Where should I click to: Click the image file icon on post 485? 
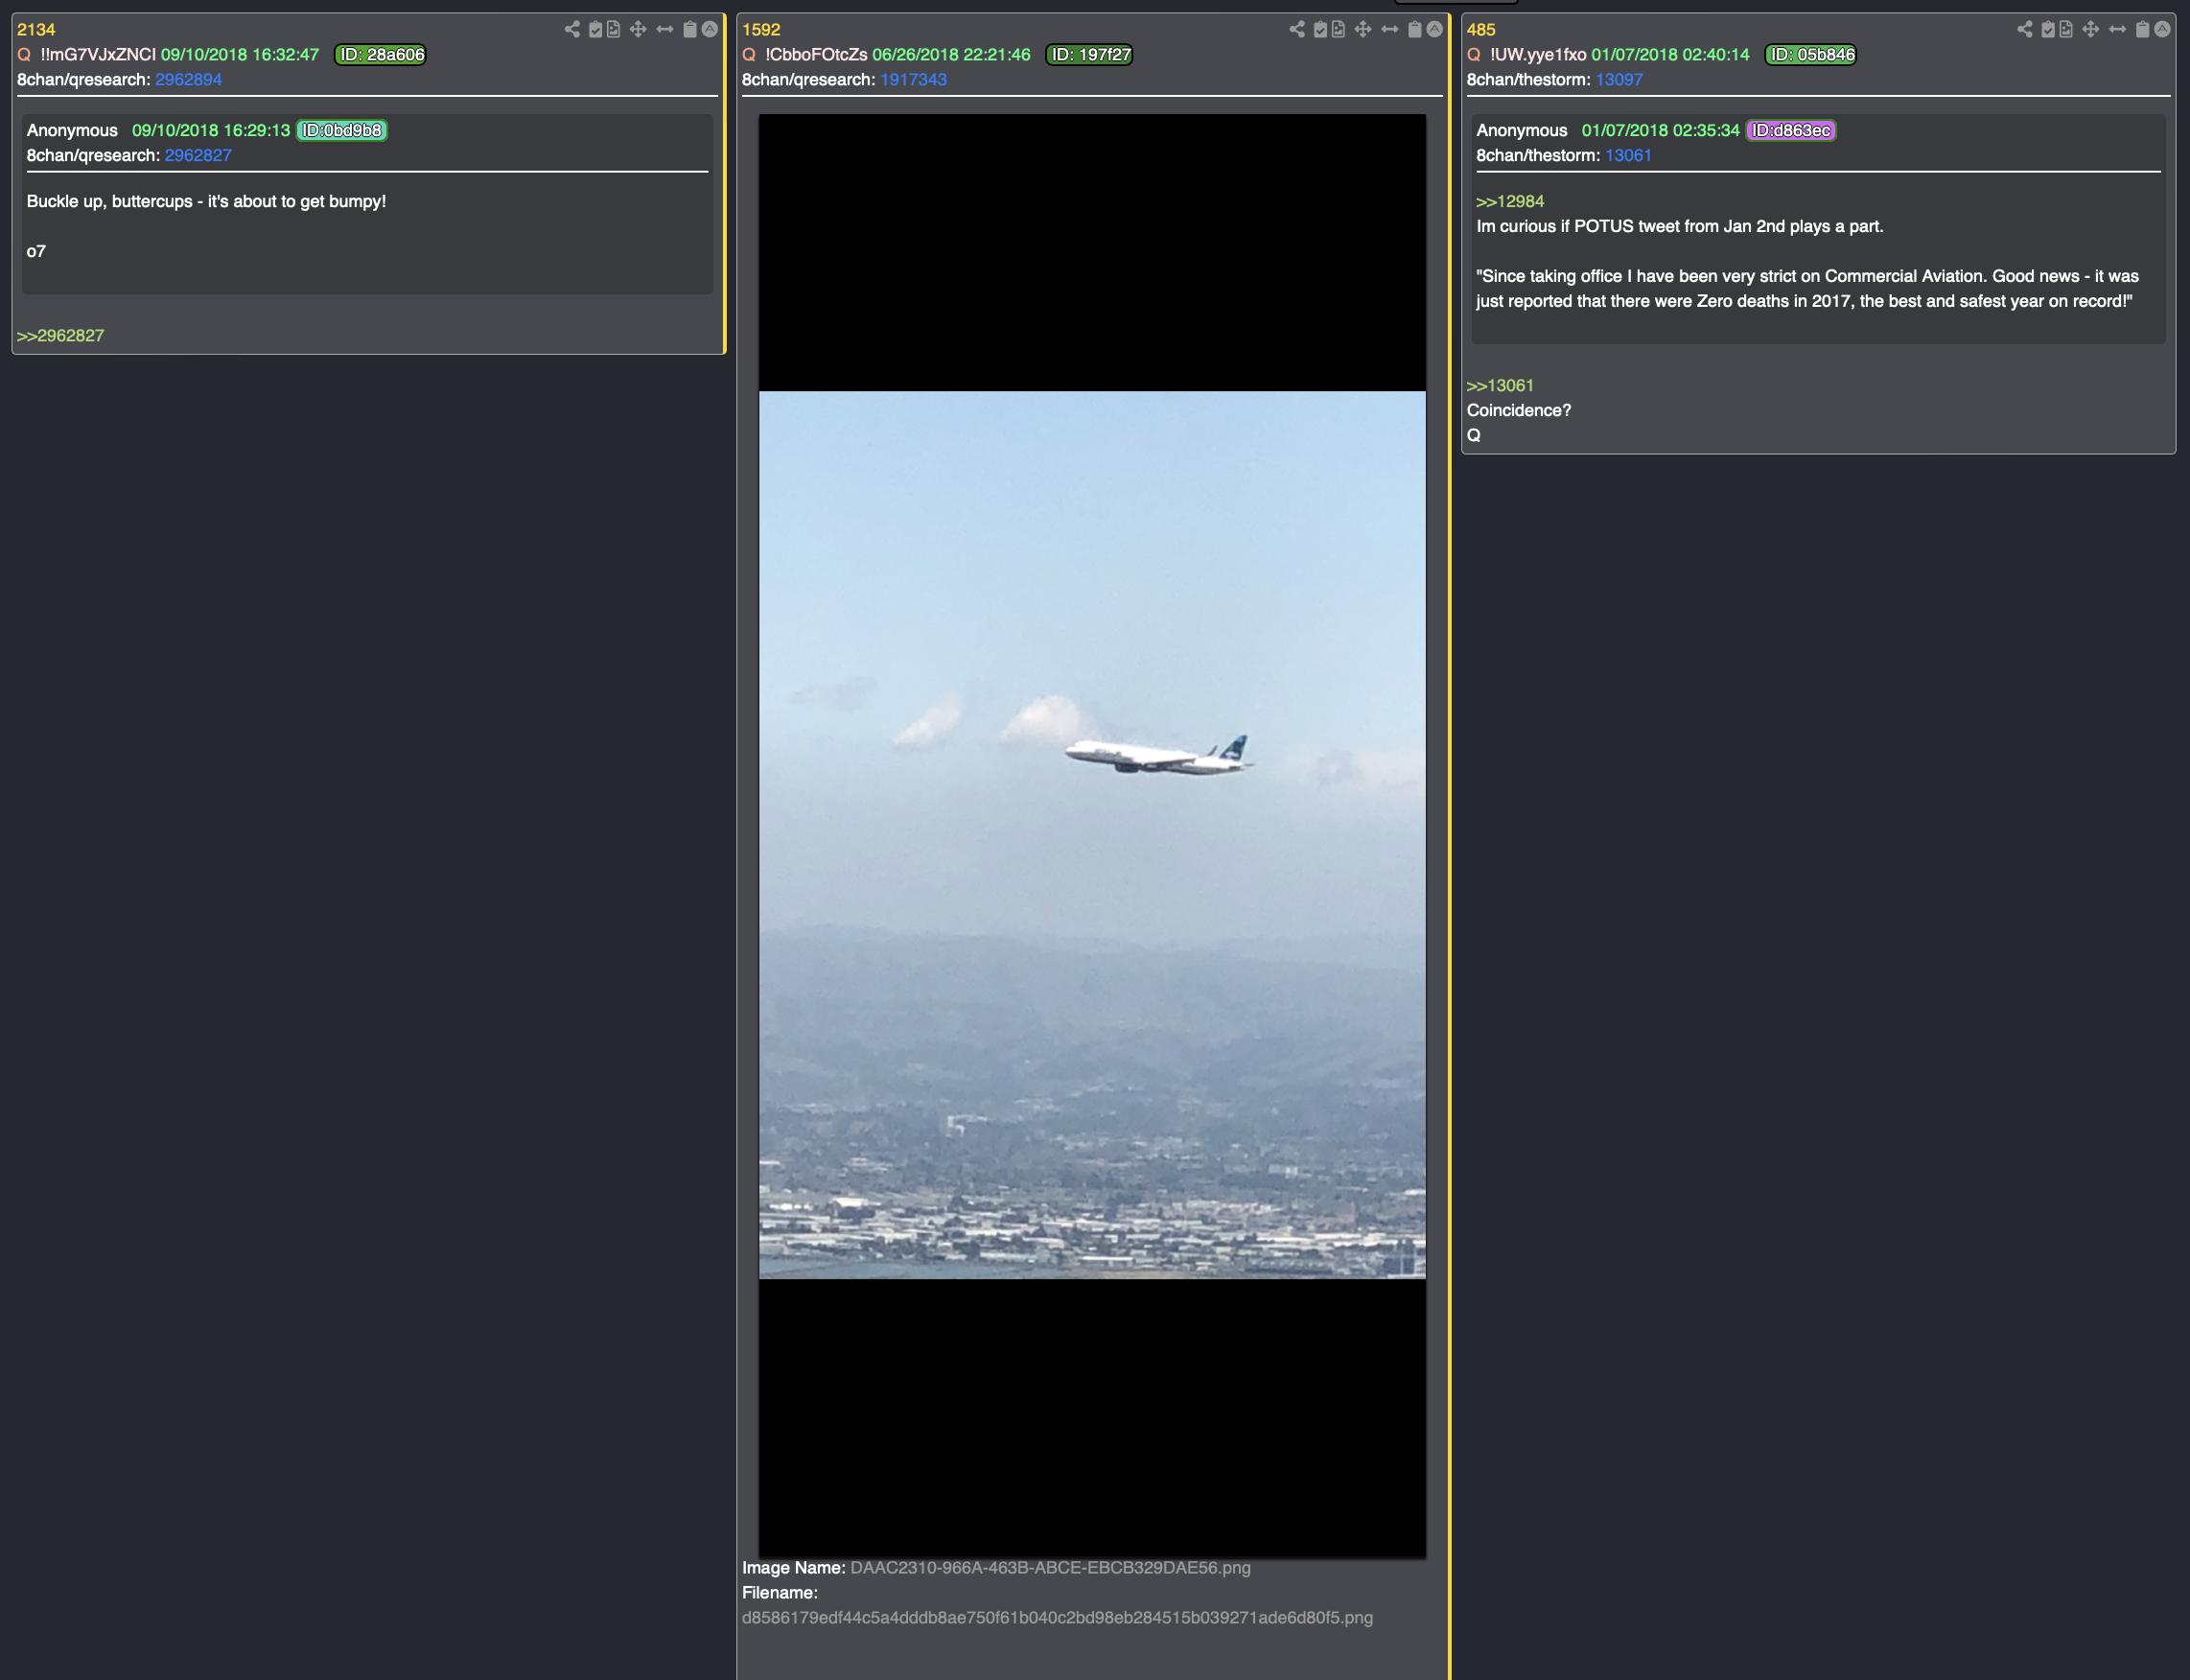(x=2066, y=29)
